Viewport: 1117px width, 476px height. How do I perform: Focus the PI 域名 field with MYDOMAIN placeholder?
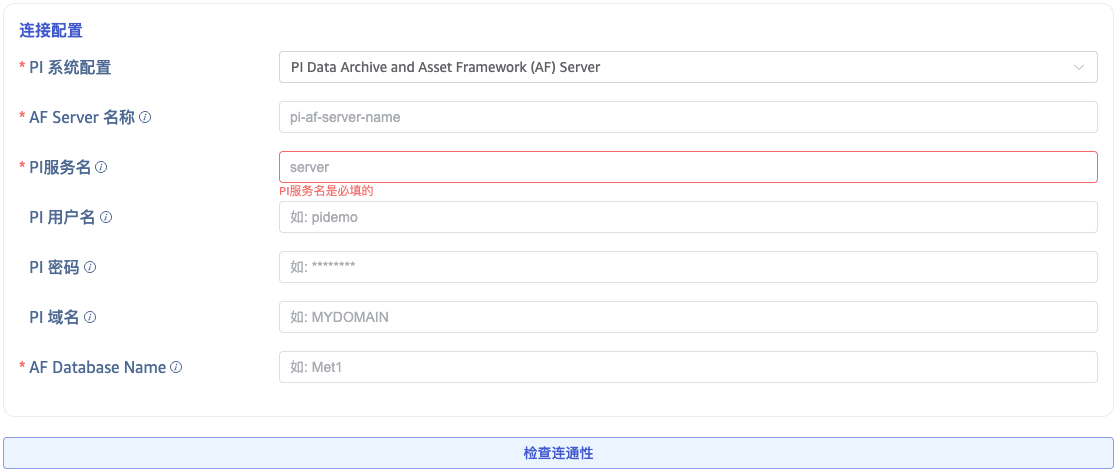(x=688, y=317)
